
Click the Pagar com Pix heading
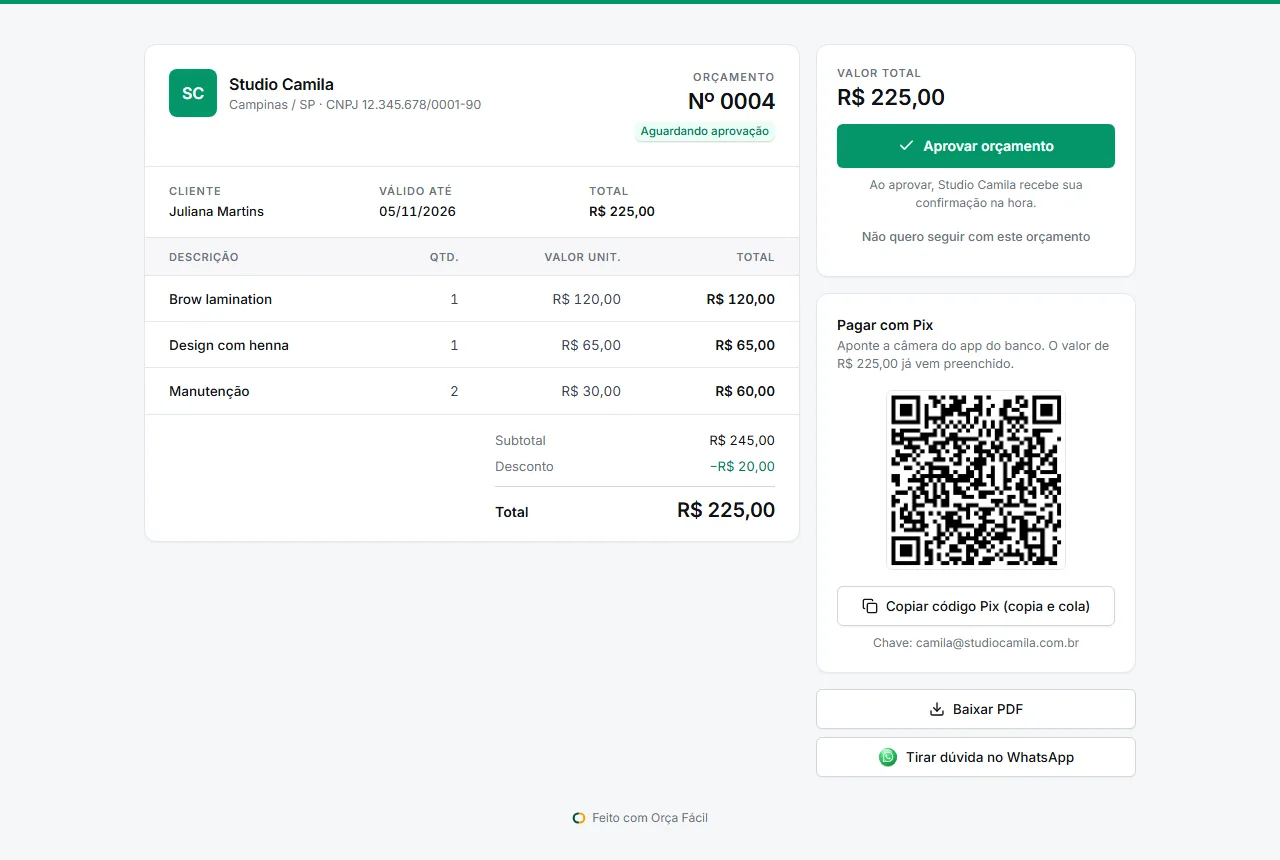click(885, 325)
